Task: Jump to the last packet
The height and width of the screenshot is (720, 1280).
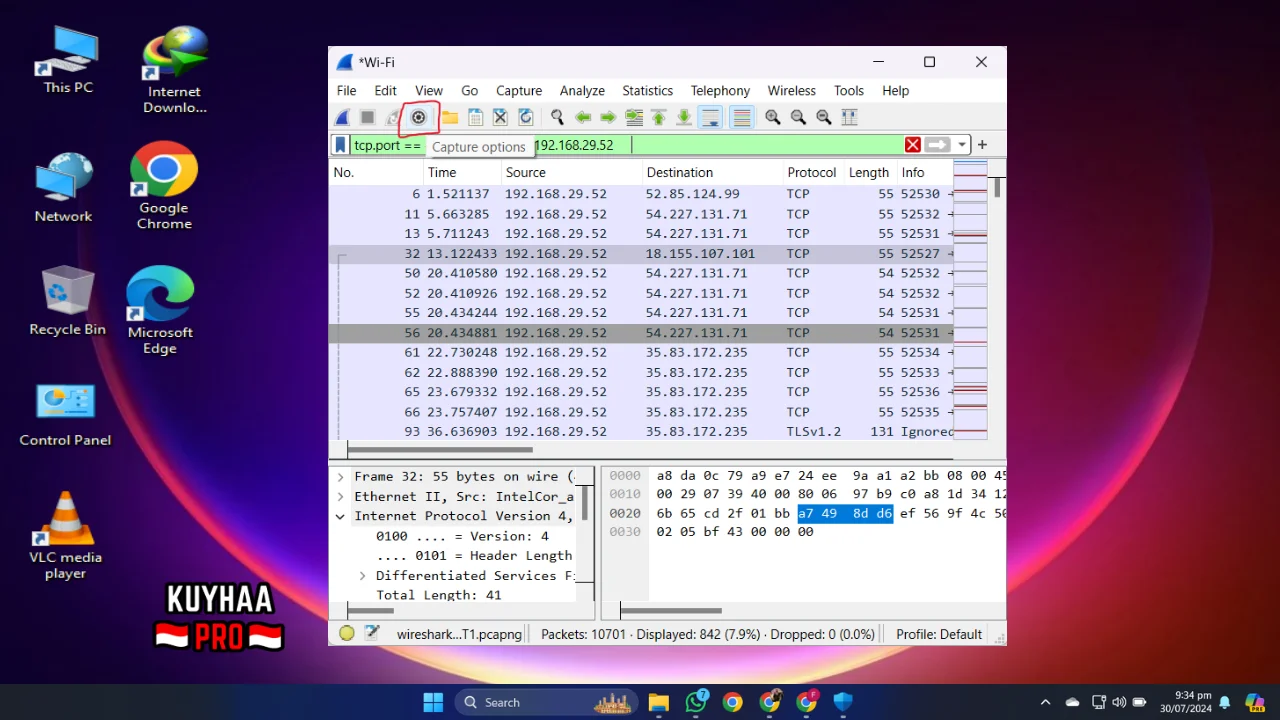Action: (x=684, y=117)
